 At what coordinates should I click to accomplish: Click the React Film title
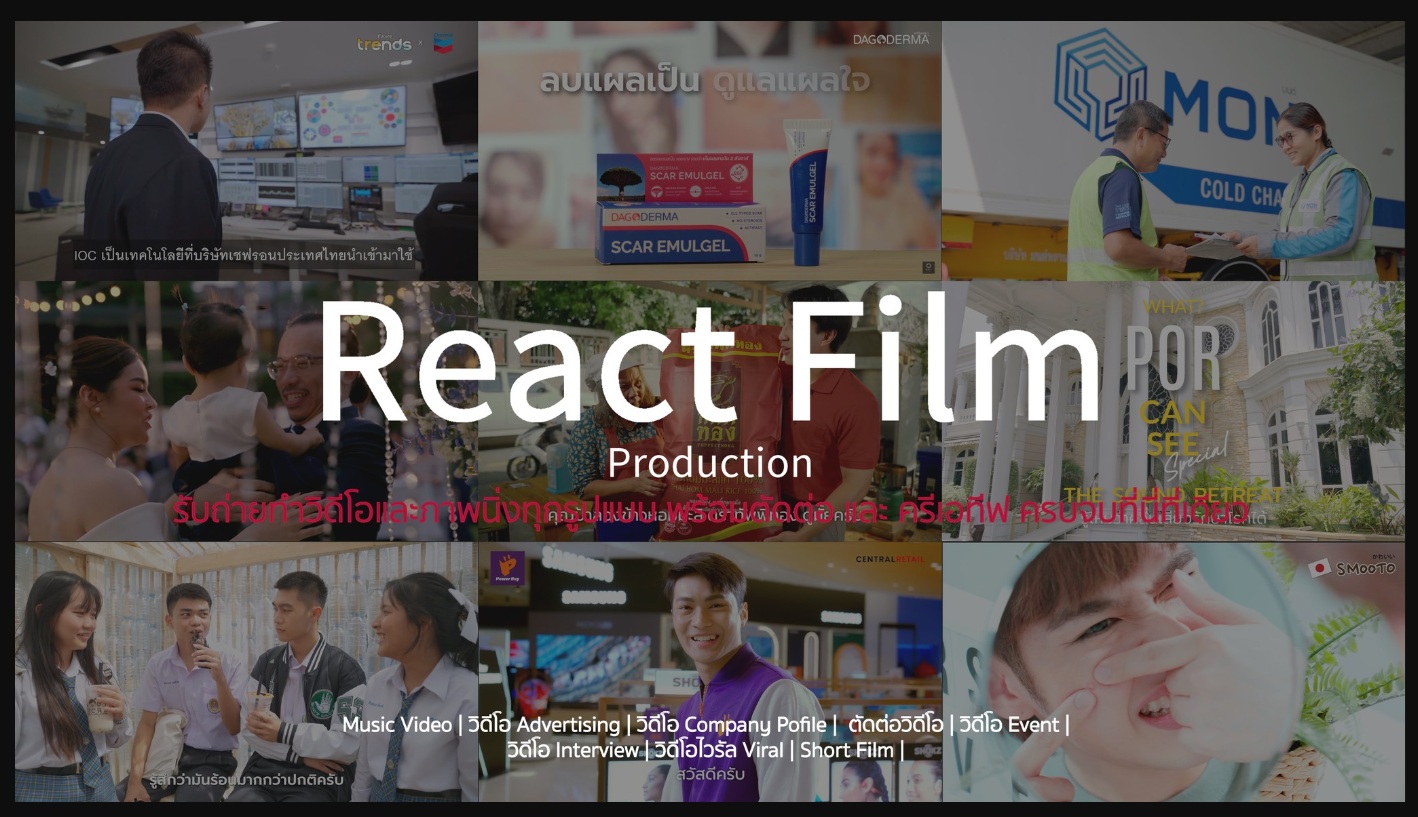click(708, 362)
